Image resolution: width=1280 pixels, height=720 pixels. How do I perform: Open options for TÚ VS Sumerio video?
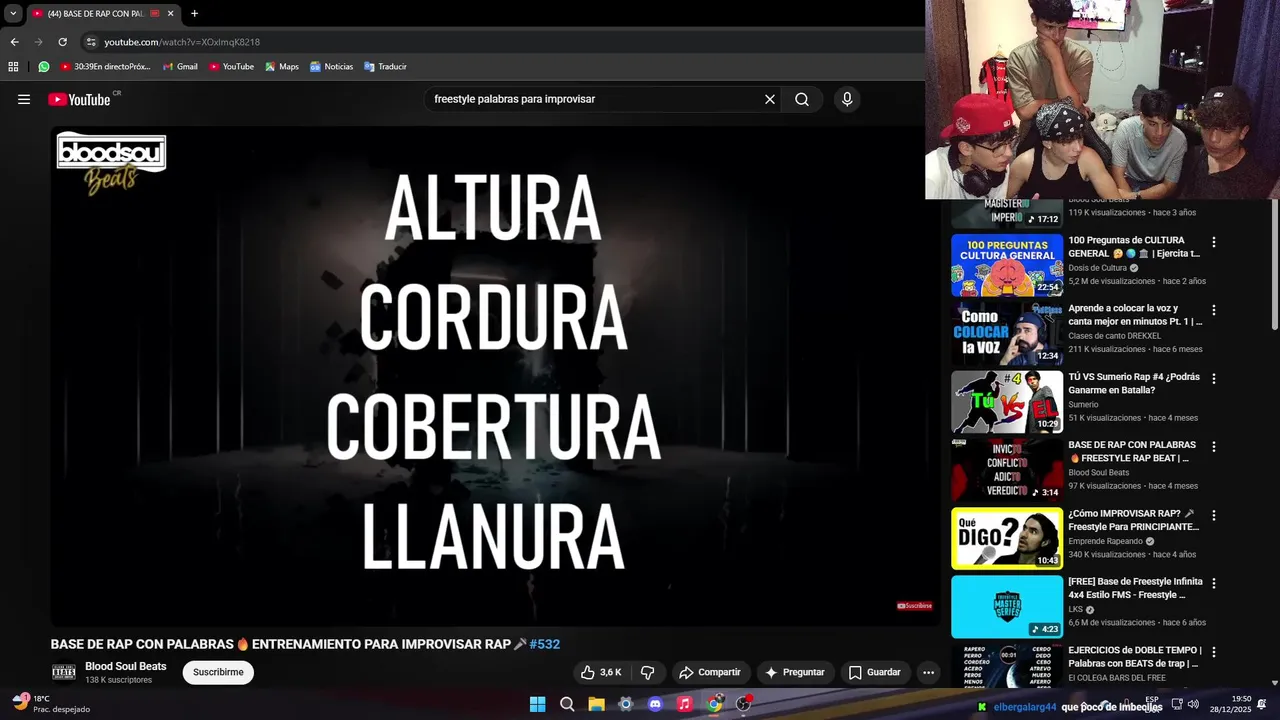coord(1214,379)
